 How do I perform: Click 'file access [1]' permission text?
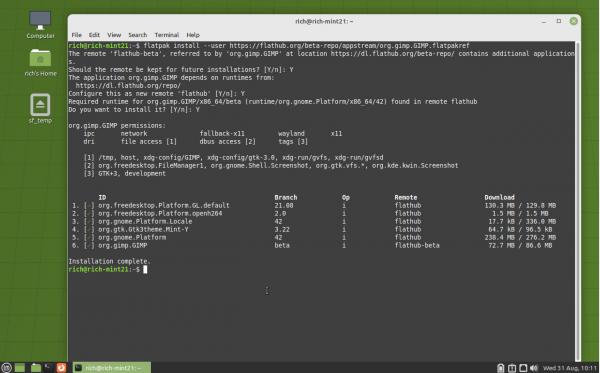click(148, 142)
